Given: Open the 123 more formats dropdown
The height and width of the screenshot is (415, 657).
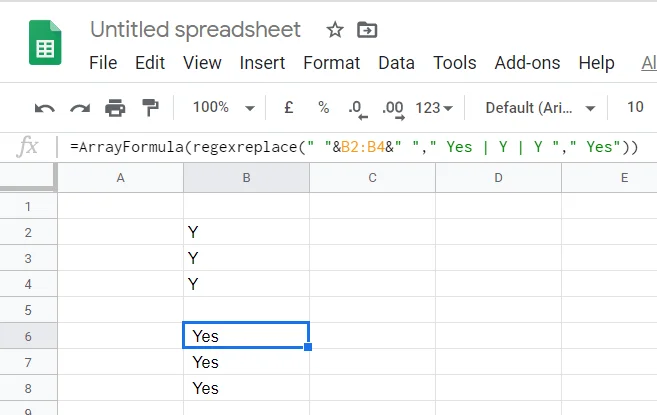Looking at the screenshot, I should coord(434,107).
